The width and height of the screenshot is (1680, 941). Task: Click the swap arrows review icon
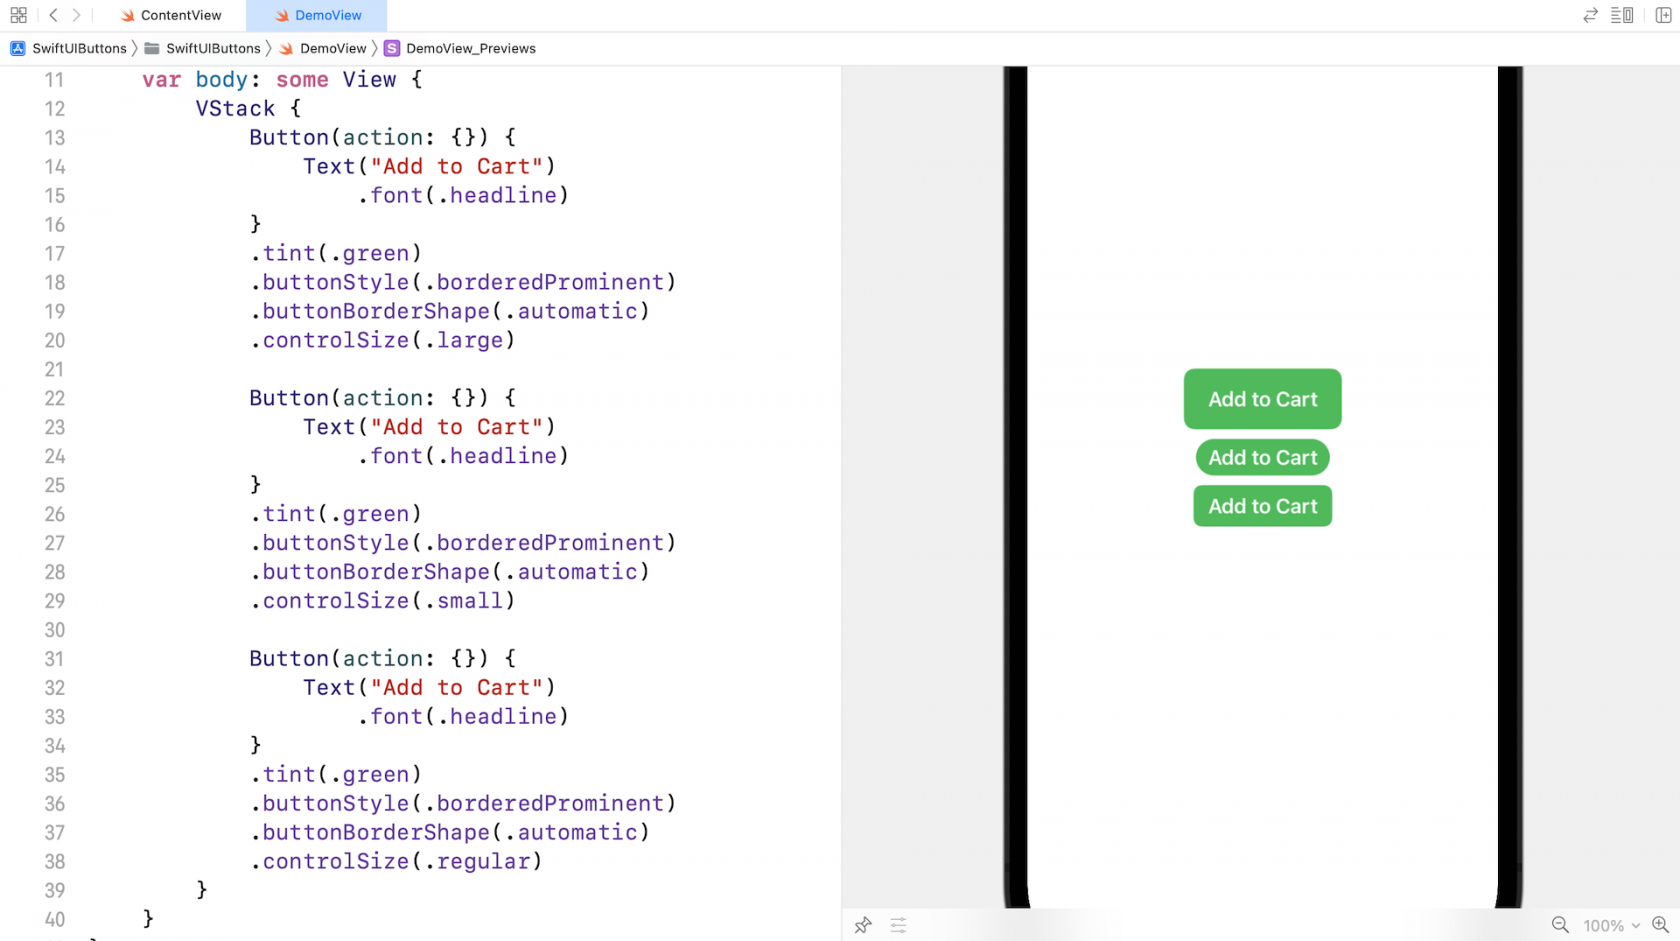click(x=1590, y=15)
